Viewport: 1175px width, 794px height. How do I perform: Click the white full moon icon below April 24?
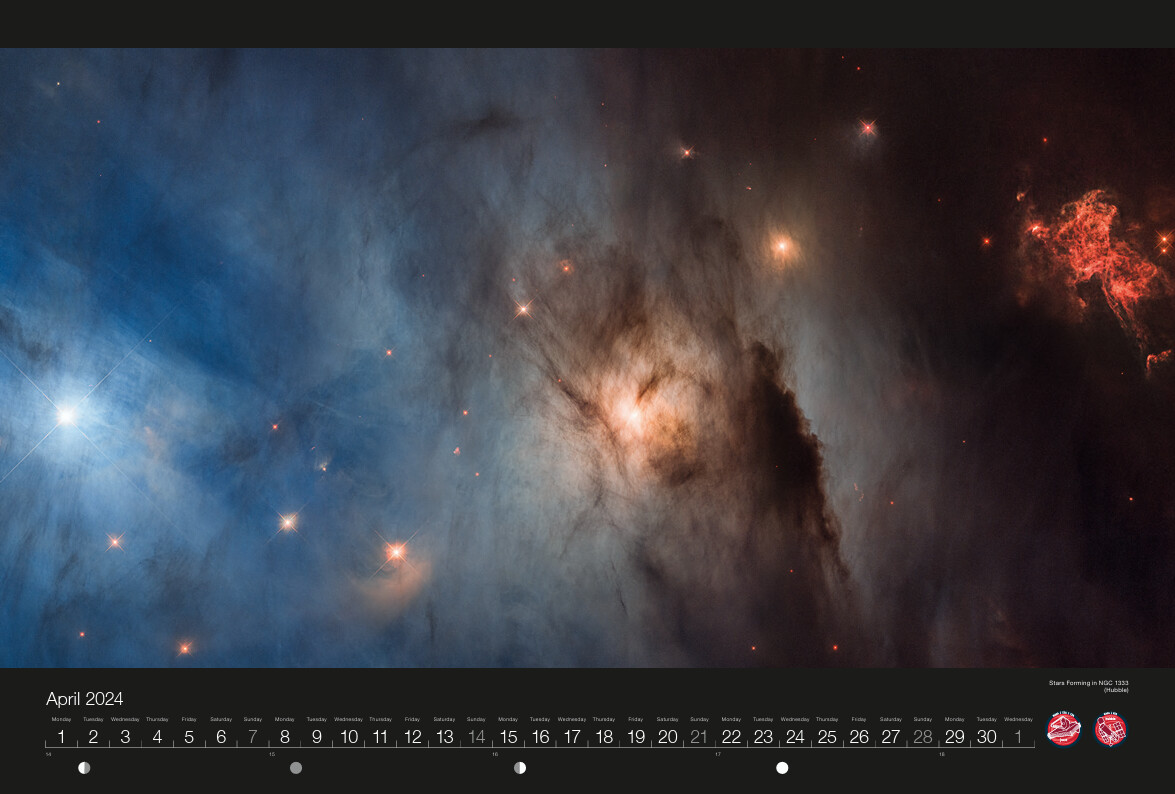pyautogui.click(x=782, y=768)
